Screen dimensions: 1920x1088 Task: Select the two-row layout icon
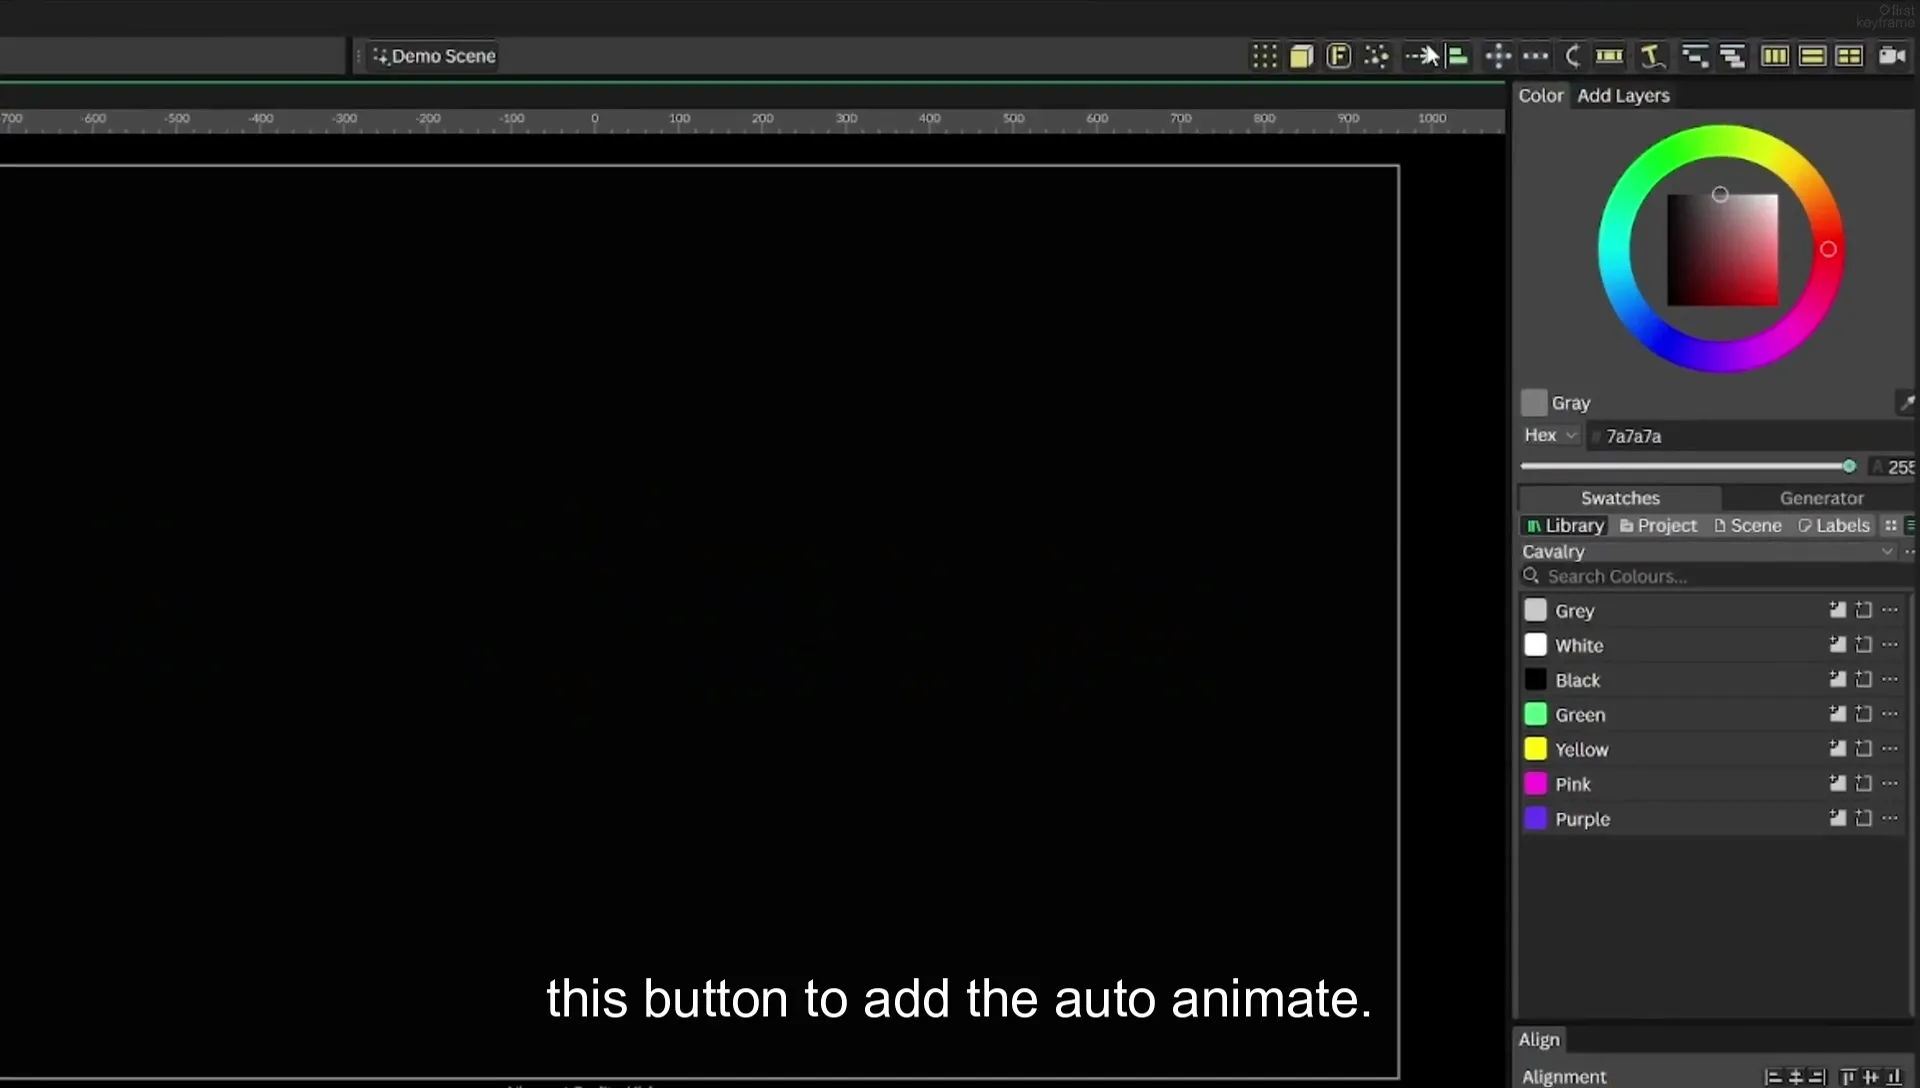coord(1812,56)
